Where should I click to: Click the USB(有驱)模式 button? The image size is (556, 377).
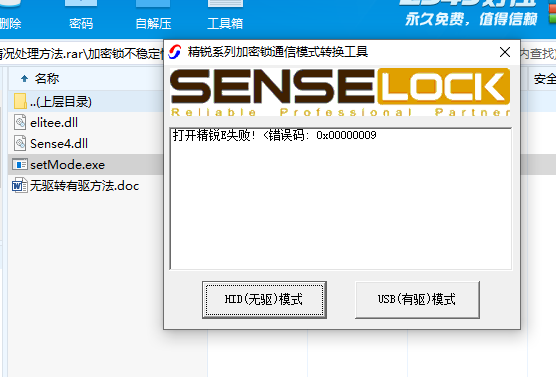(417, 300)
